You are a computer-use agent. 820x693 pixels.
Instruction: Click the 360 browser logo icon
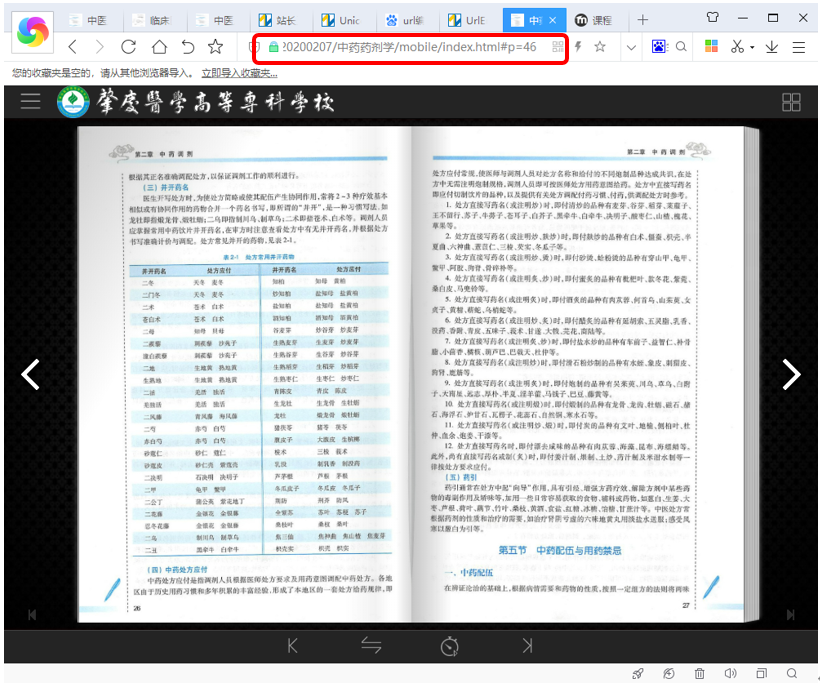point(32,32)
